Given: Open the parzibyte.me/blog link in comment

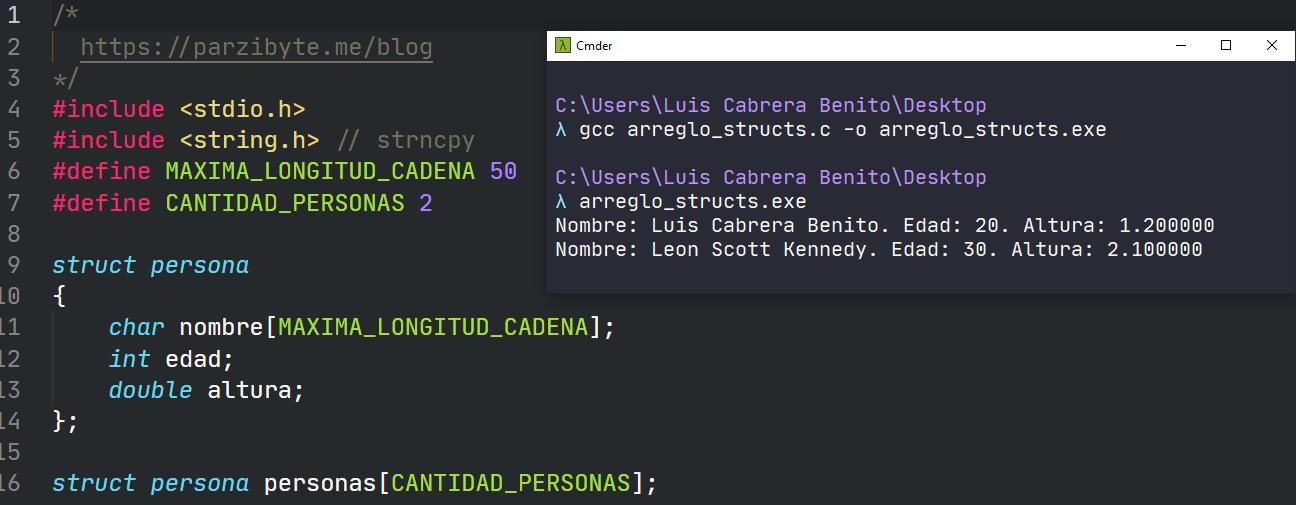Looking at the screenshot, I should tap(256, 47).
